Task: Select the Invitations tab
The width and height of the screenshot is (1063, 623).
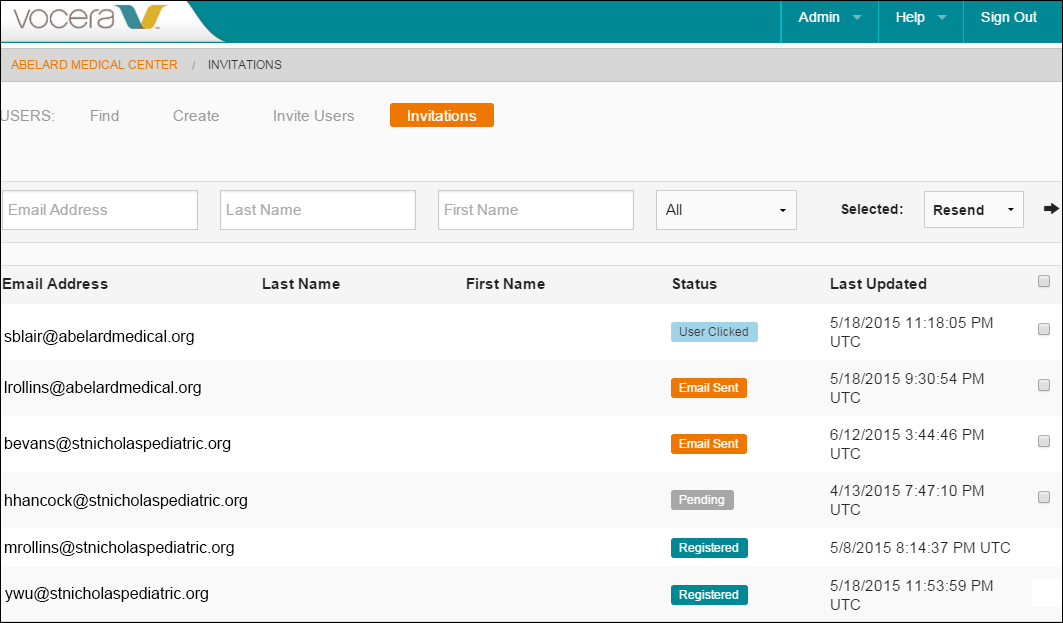Action: [441, 115]
